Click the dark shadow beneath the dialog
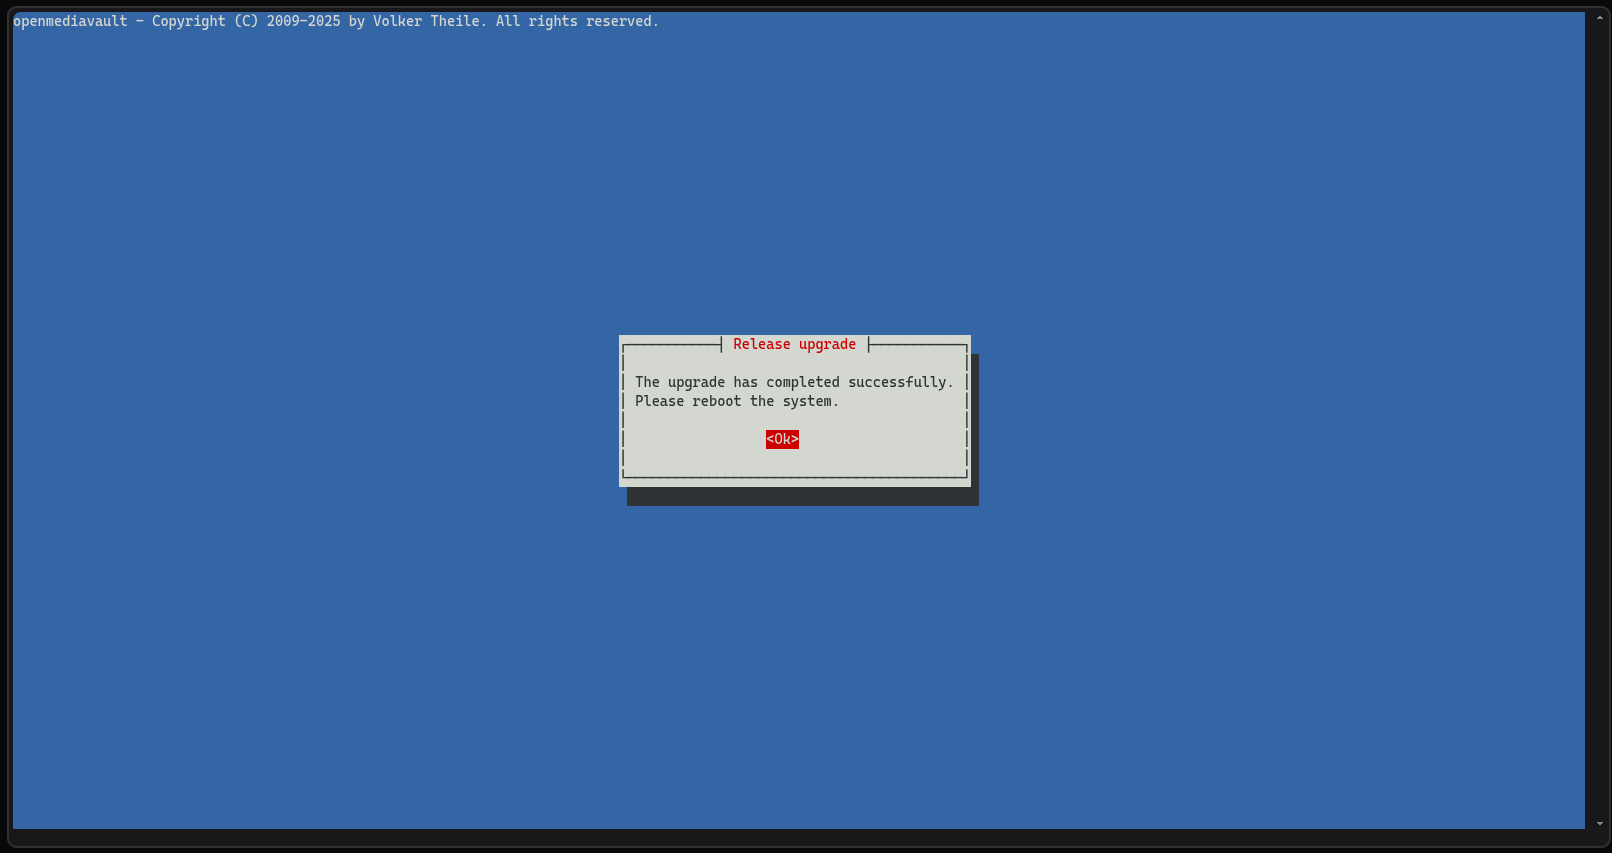Viewport: 1612px width, 853px height. [x=802, y=497]
